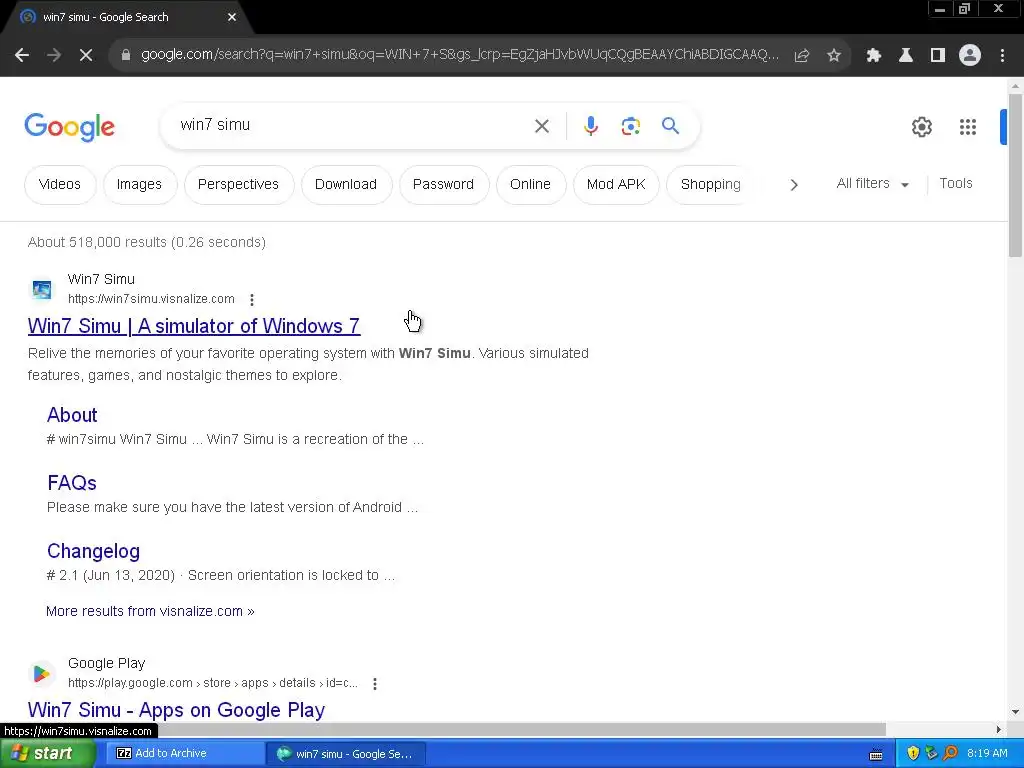Open the search Tools option
The image size is (1024, 768).
955,184
